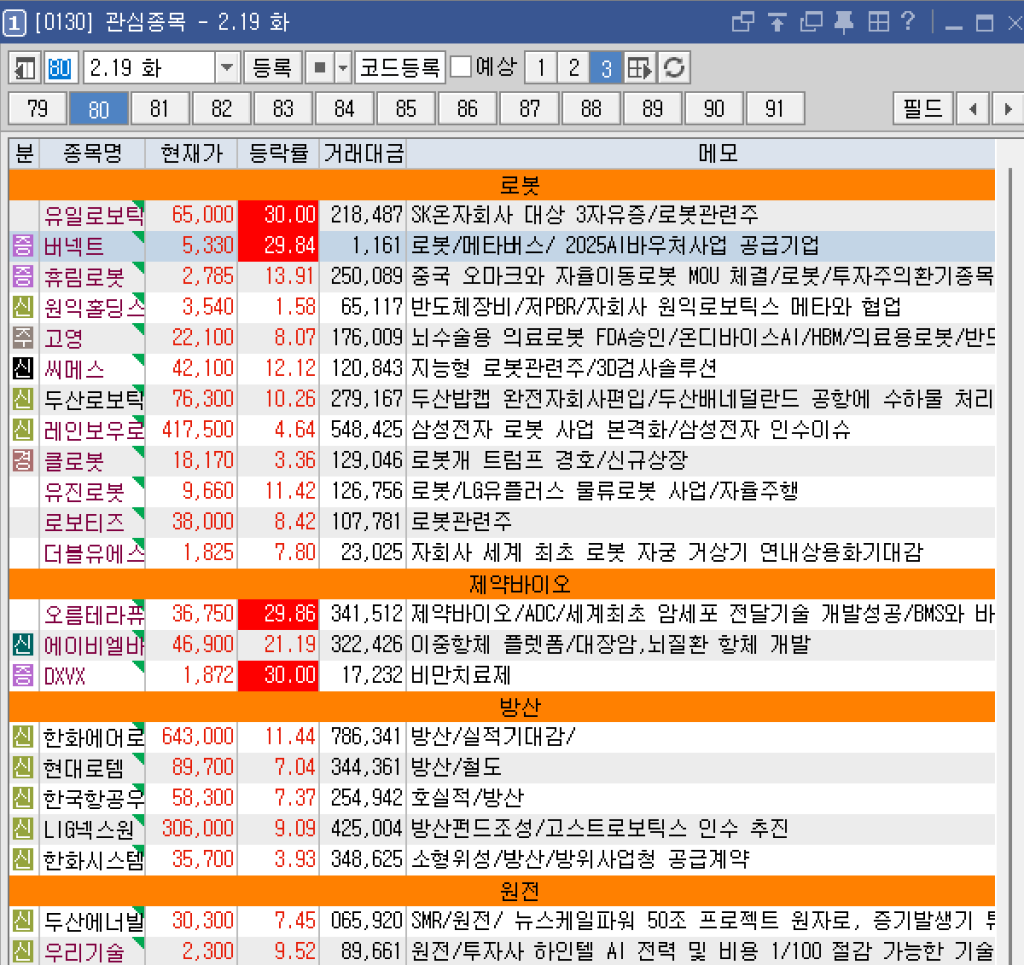Click the refresh icon

pos(674,67)
